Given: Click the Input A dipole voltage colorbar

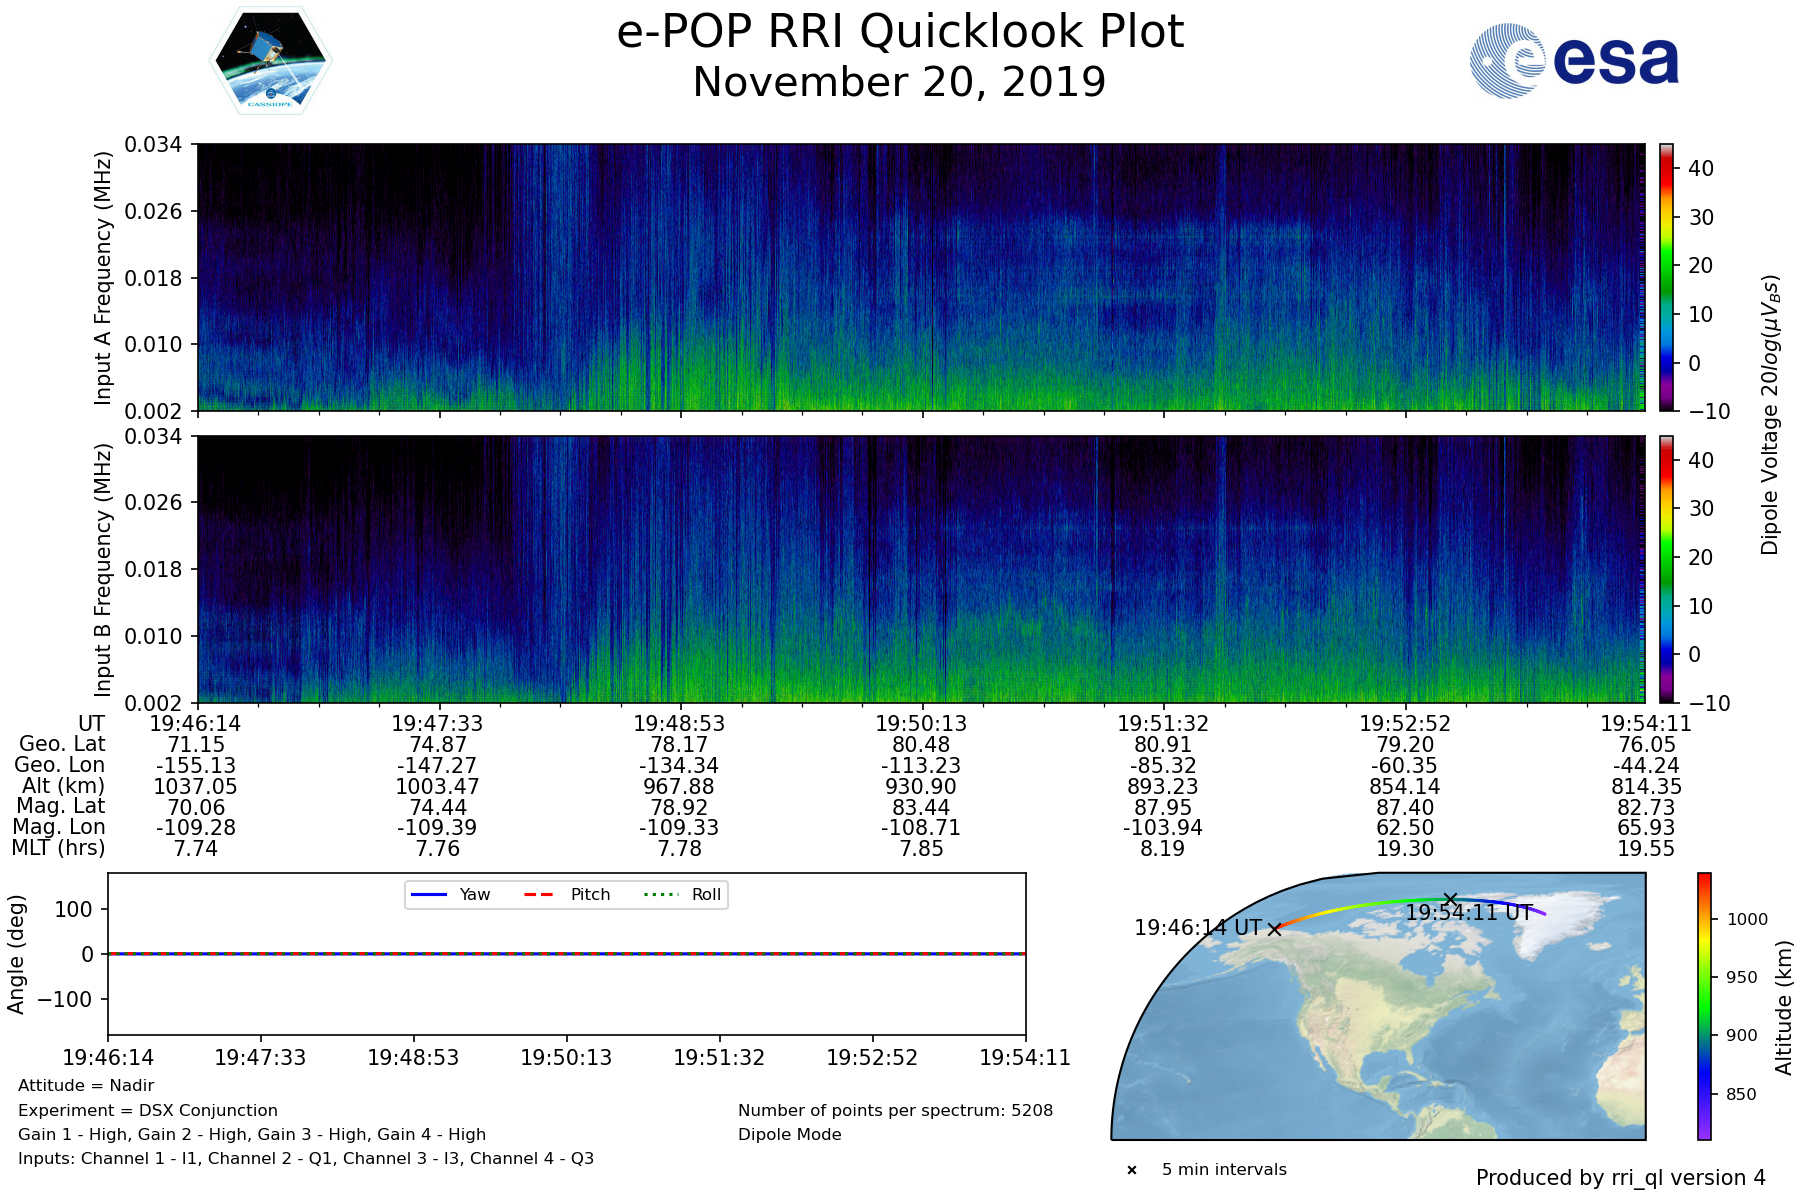Looking at the screenshot, I should pos(1666,277).
